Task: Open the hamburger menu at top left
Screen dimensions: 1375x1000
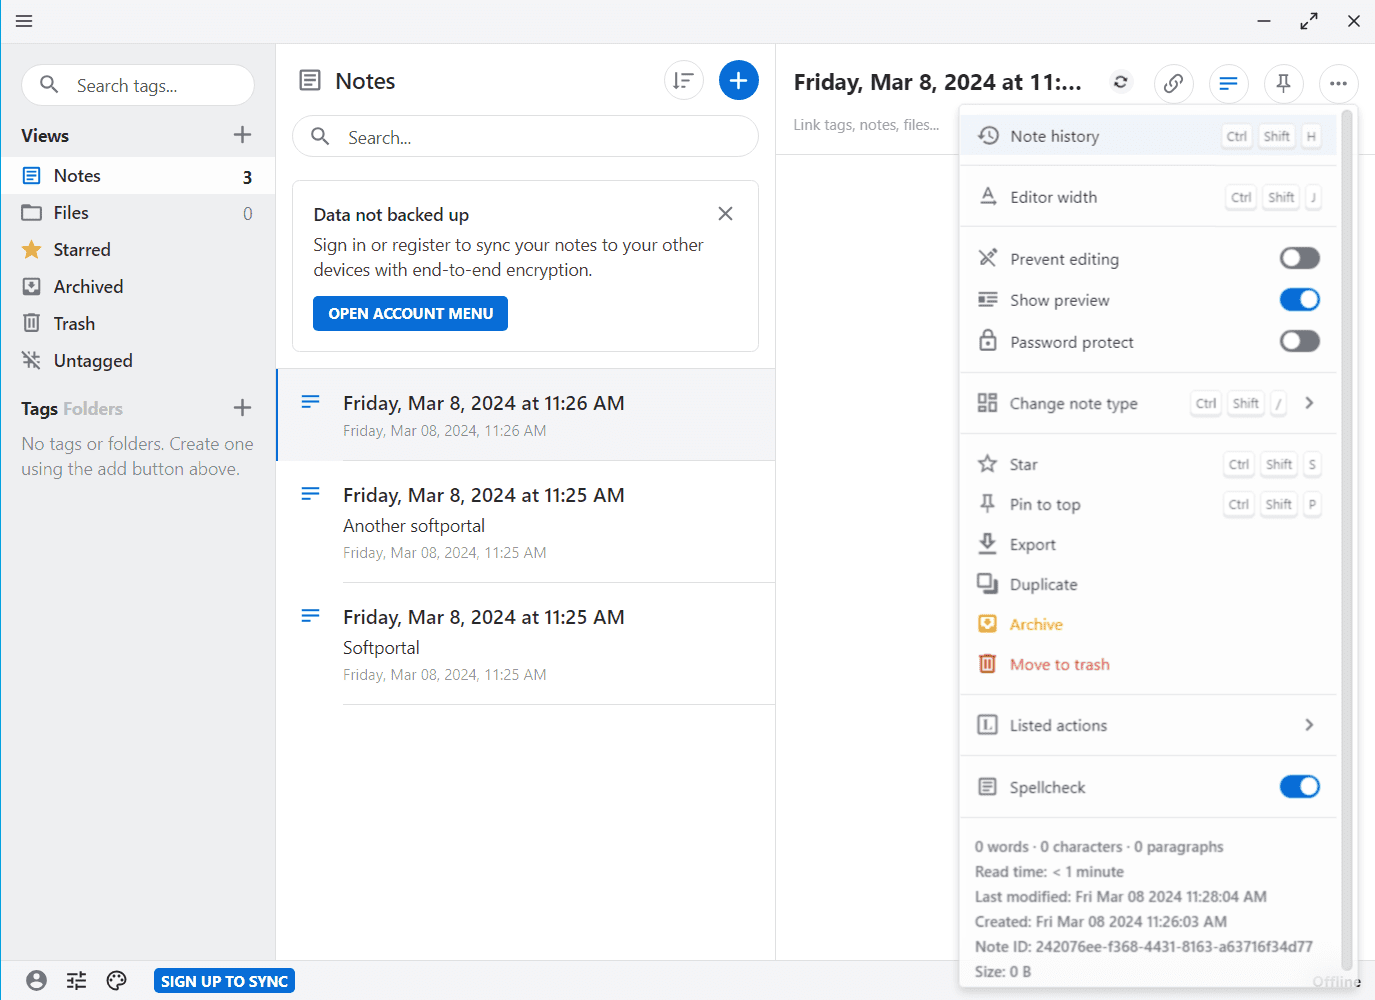Action: tap(24, 21)
